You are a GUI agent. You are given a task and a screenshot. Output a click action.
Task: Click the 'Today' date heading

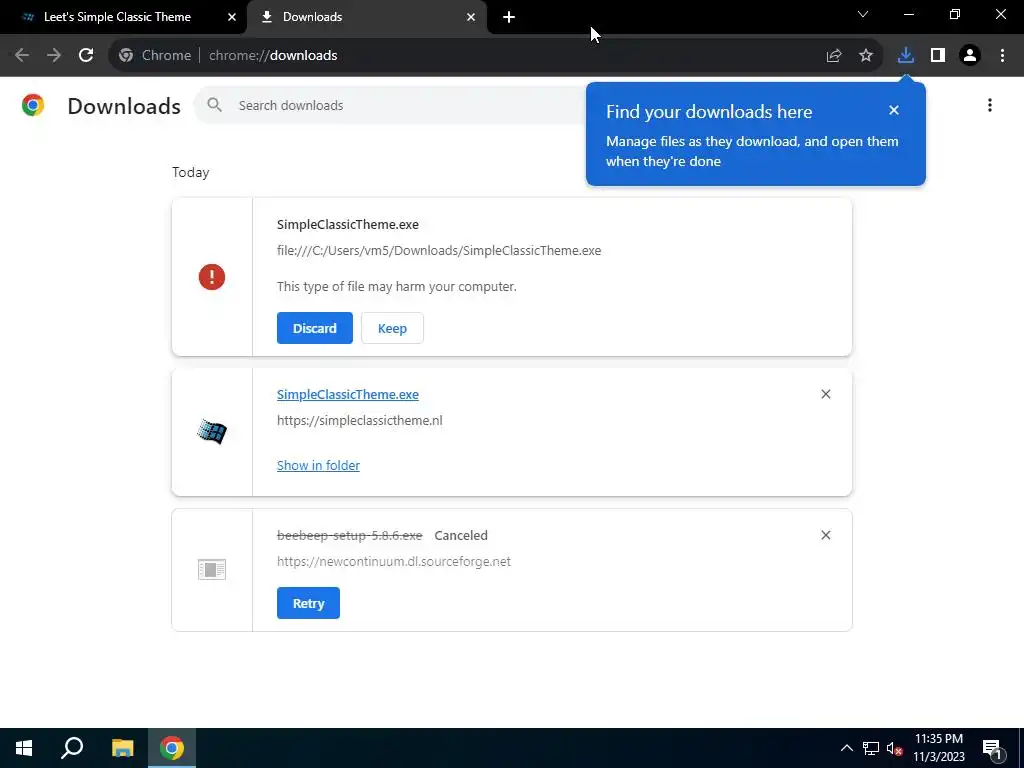click(x=191, y=172)
